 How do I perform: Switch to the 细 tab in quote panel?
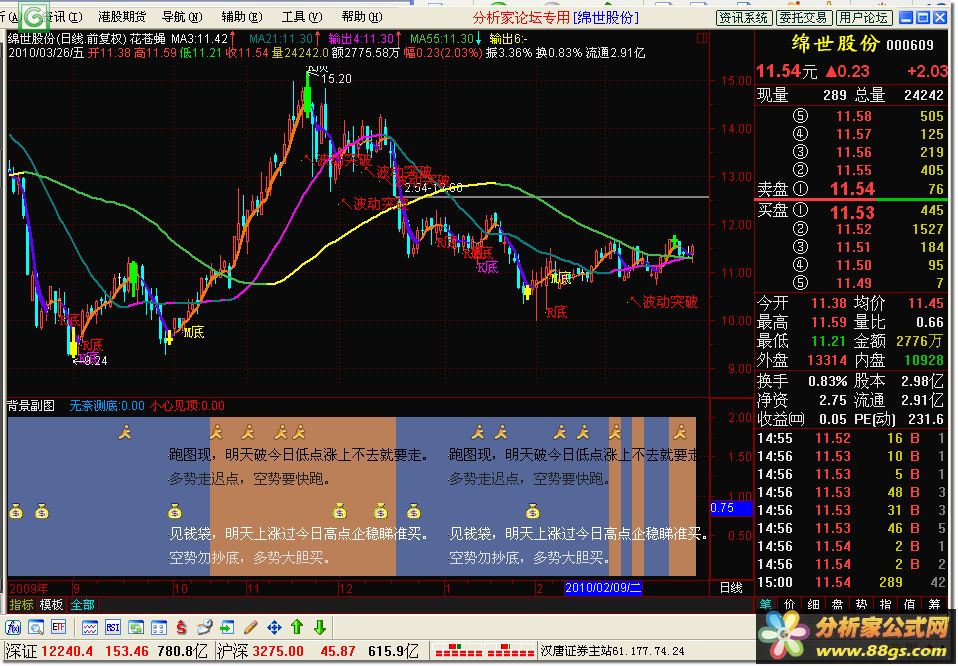pyautogui.click(x=813, y=604)
